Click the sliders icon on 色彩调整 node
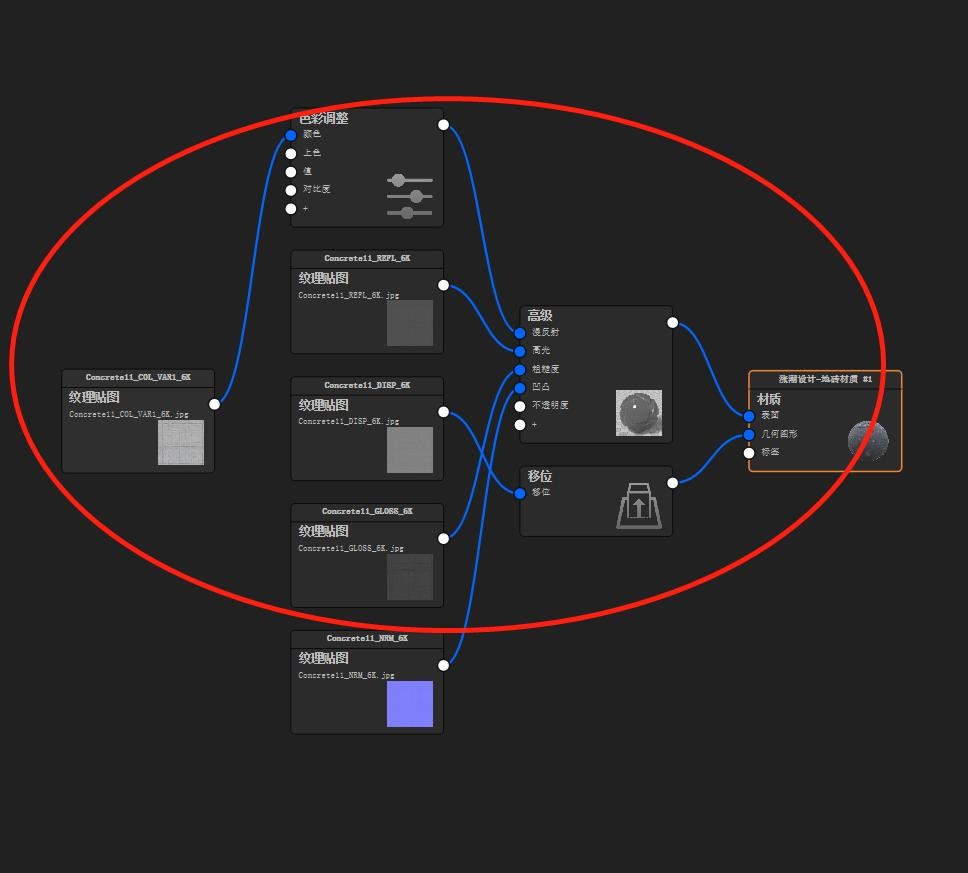Screen dimensions: 968x873 tap(409, 197)
